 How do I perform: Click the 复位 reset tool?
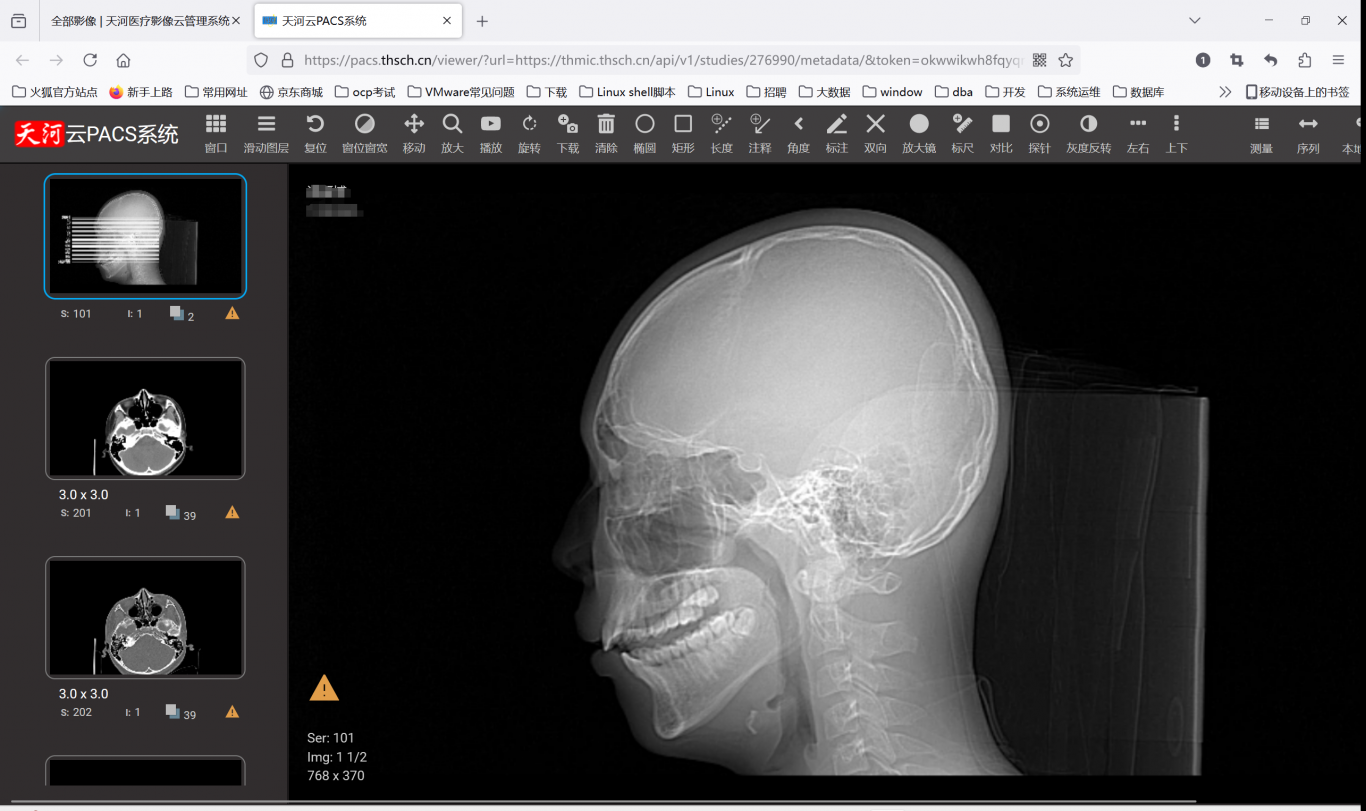pyautogui.click(x=315, y=133)
